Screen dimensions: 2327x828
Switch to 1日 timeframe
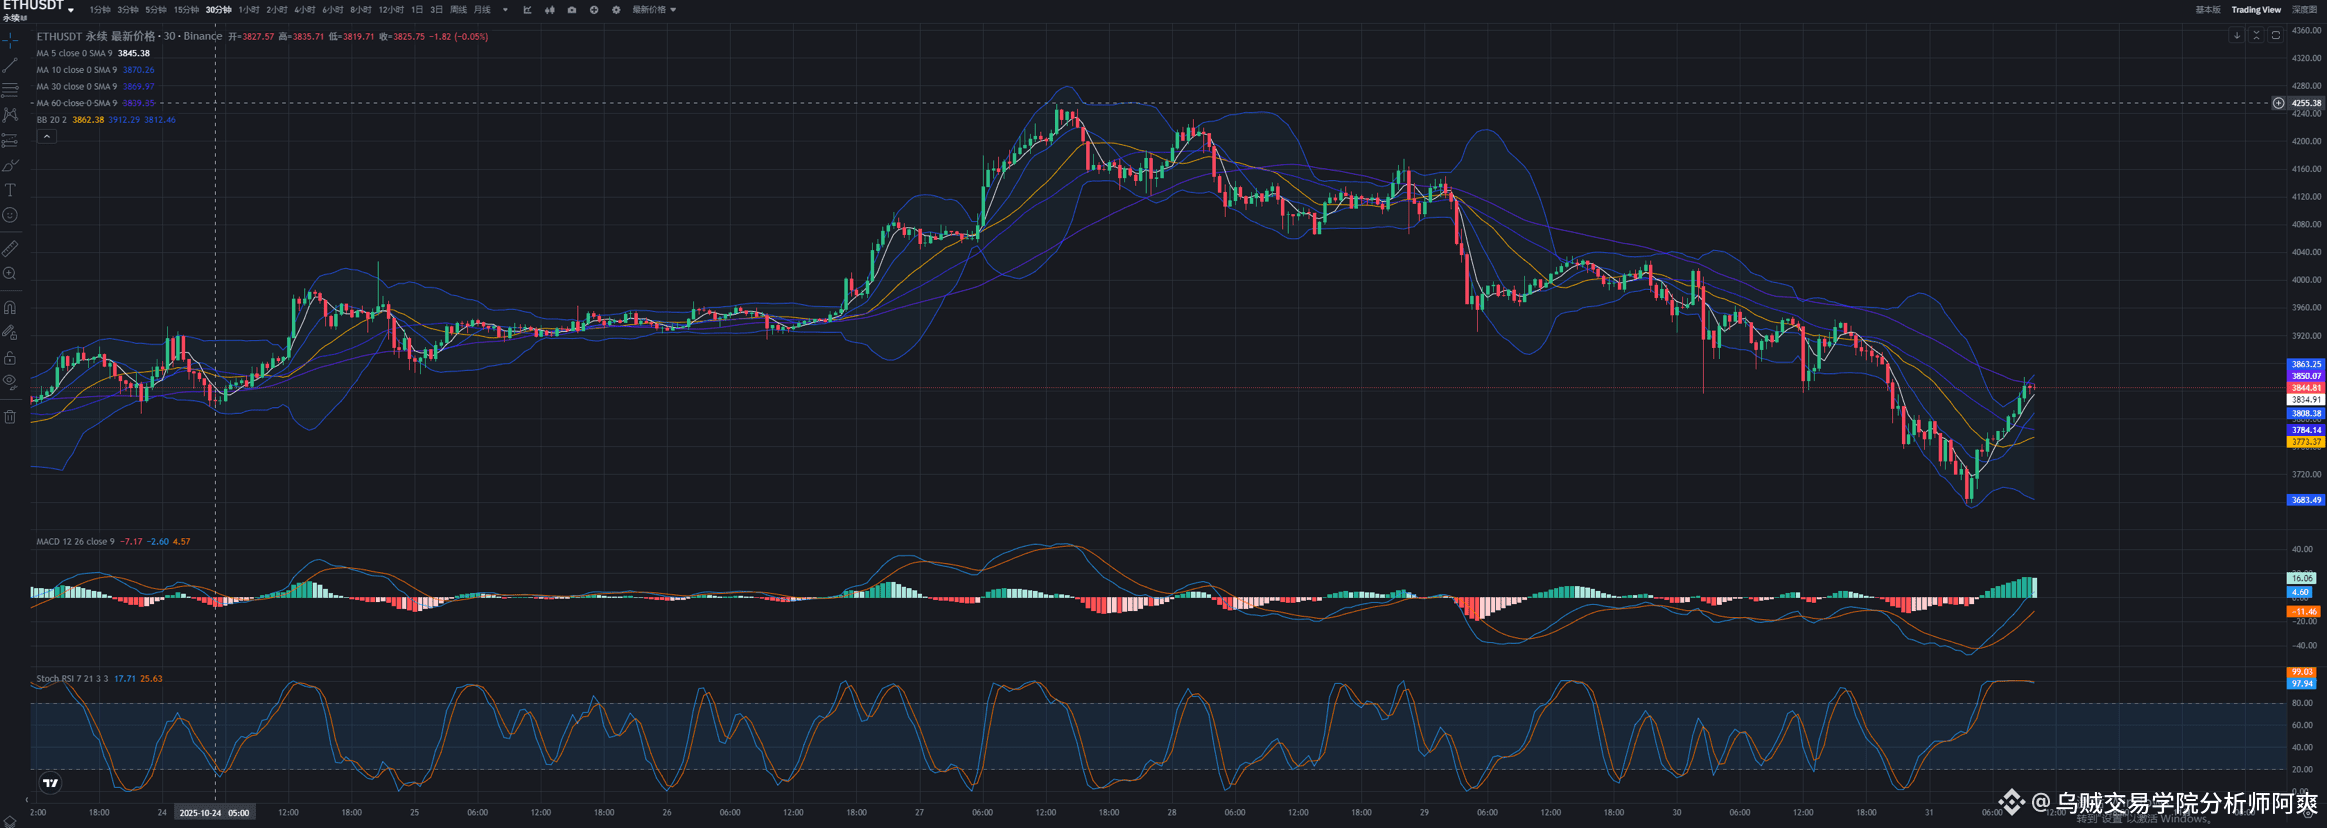point(417,10)
